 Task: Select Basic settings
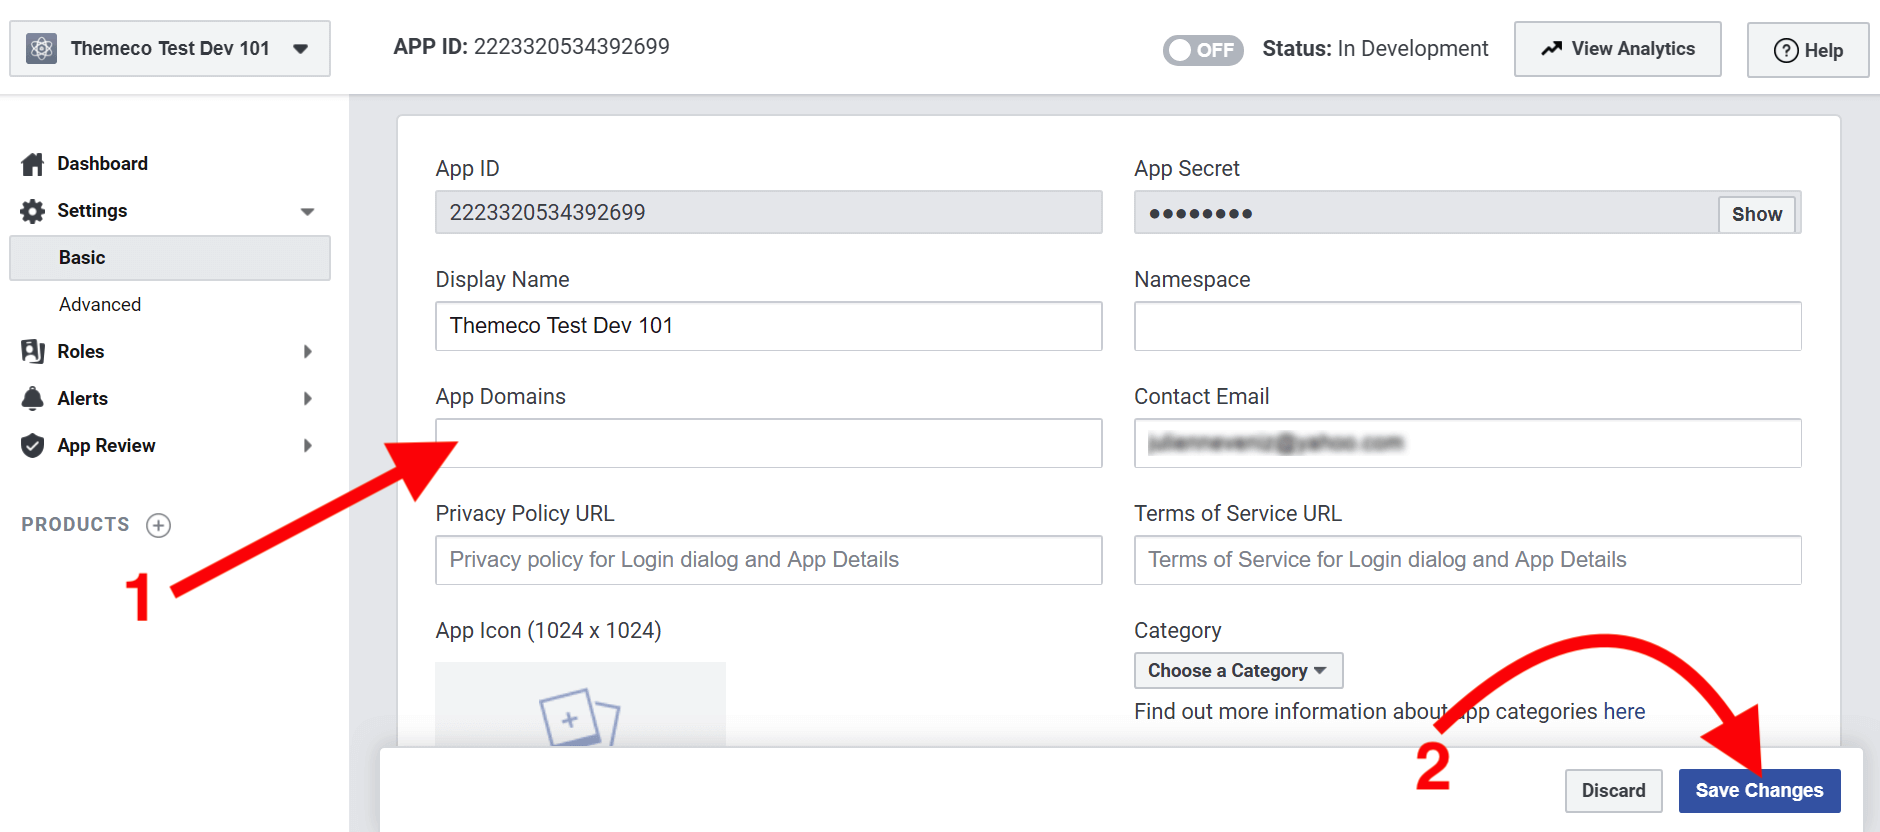pyautogui.click(x=170, y=258)
